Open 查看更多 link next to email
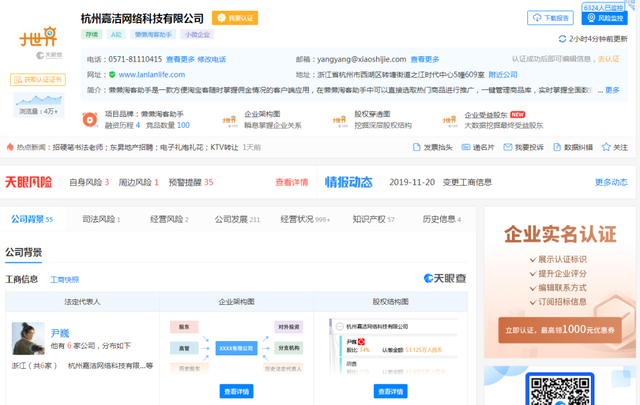Viewport: 640px width, 405px height. [x=425, y=59]
